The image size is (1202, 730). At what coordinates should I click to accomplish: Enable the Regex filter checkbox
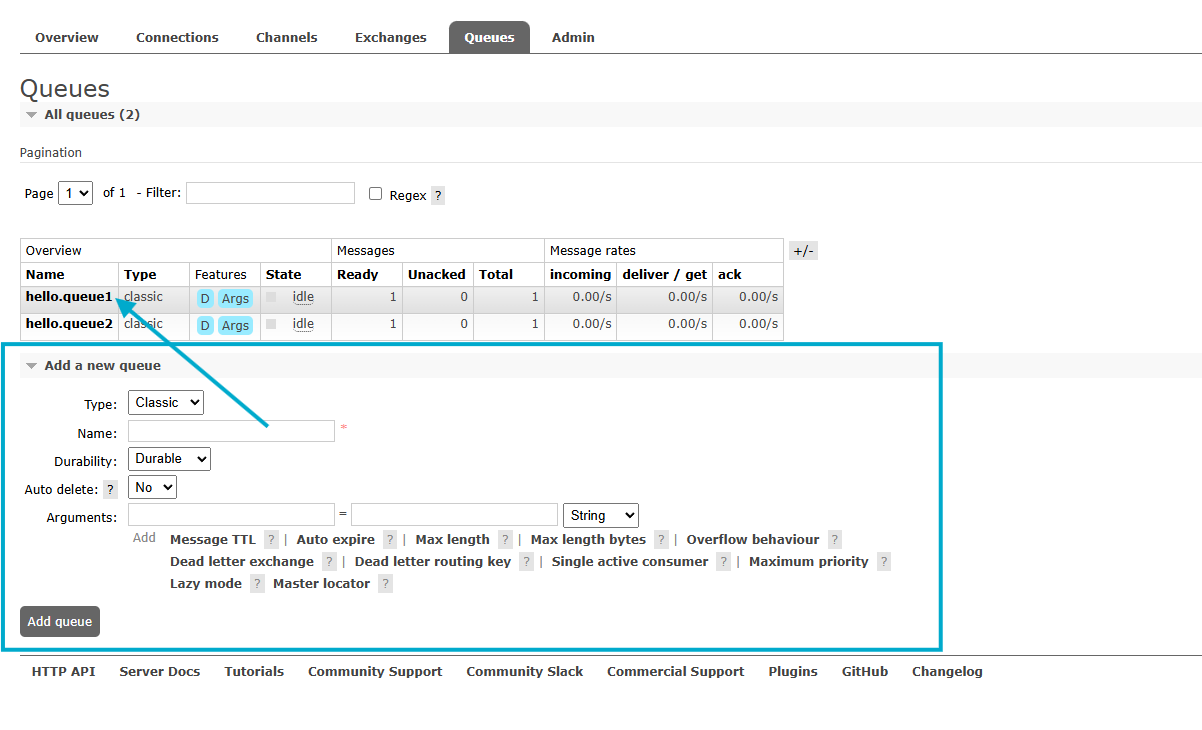click(x=376, y=194)
